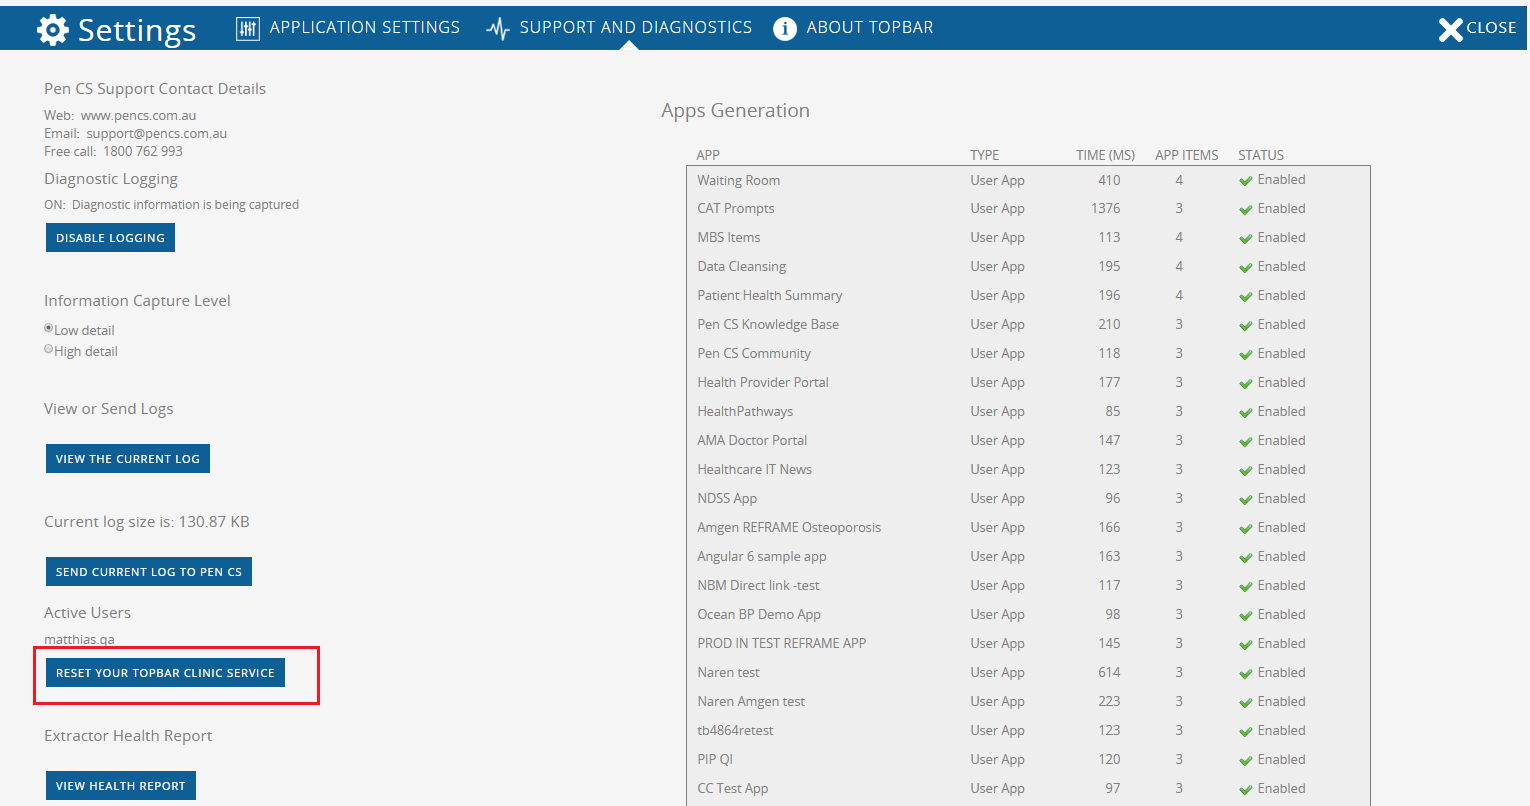The image size is (1530, 806).
Task: Click the checkmark for Pen CS Knowledge Base
Action: tap(1246, 326)
